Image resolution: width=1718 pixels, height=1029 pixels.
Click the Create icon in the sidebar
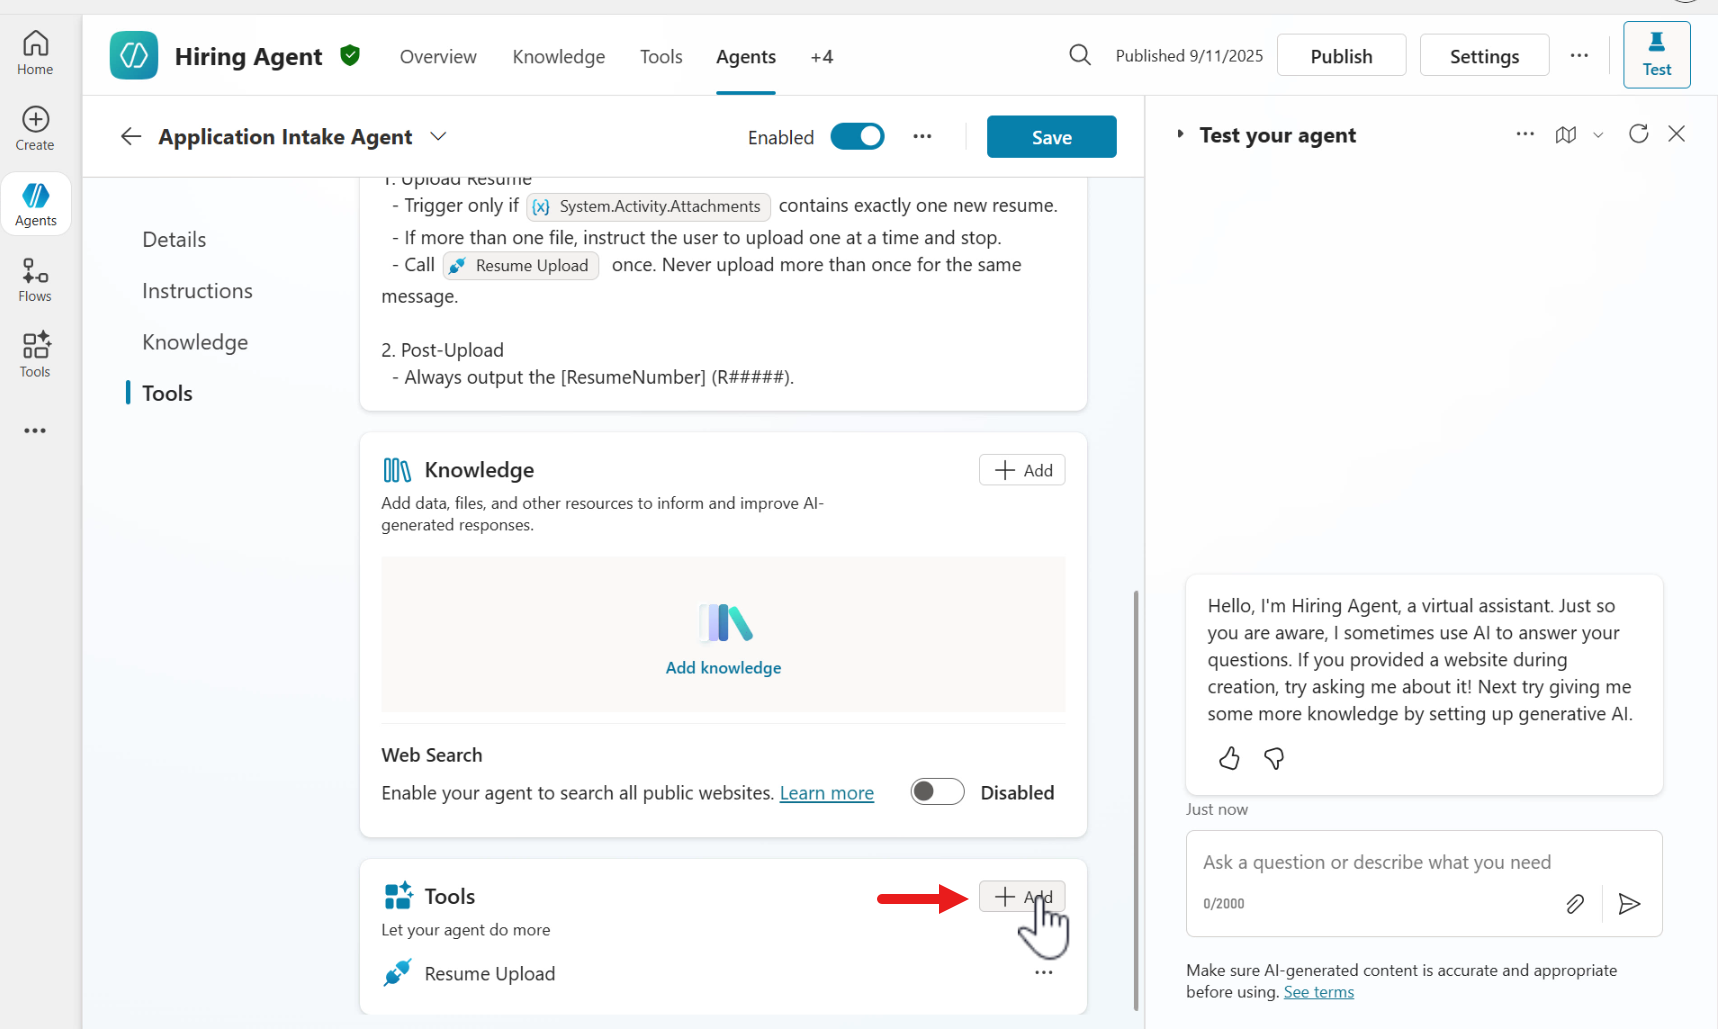35,129
